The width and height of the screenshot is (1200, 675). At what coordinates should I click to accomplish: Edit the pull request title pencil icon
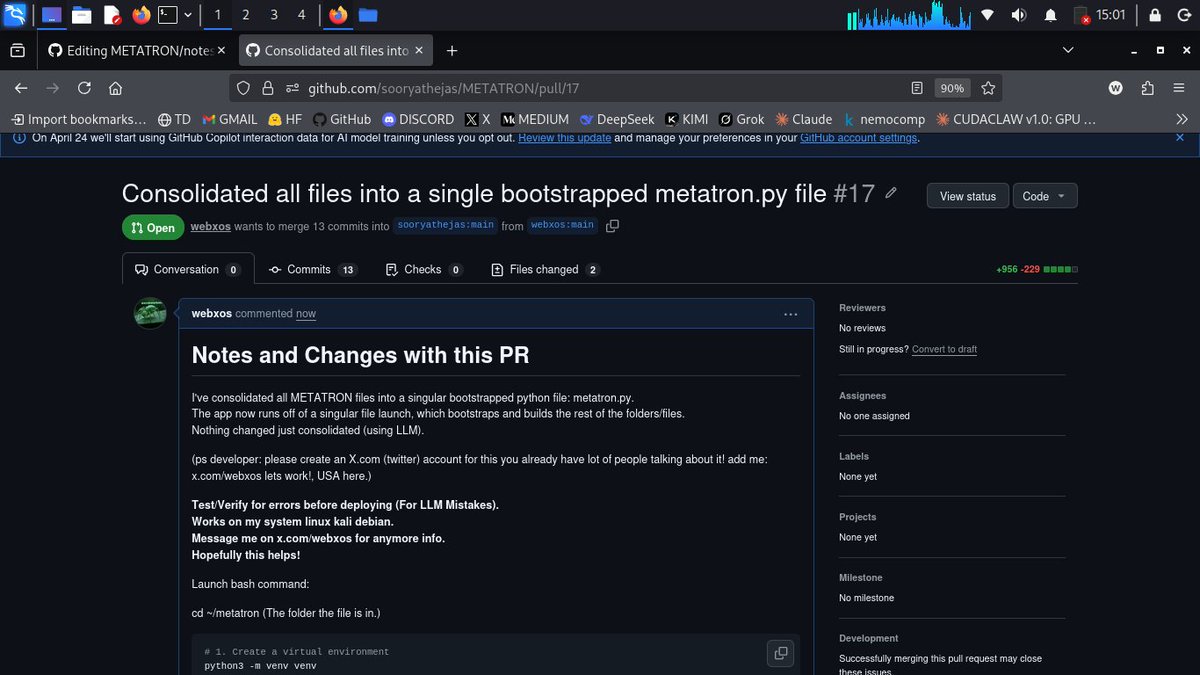point(891,192)
